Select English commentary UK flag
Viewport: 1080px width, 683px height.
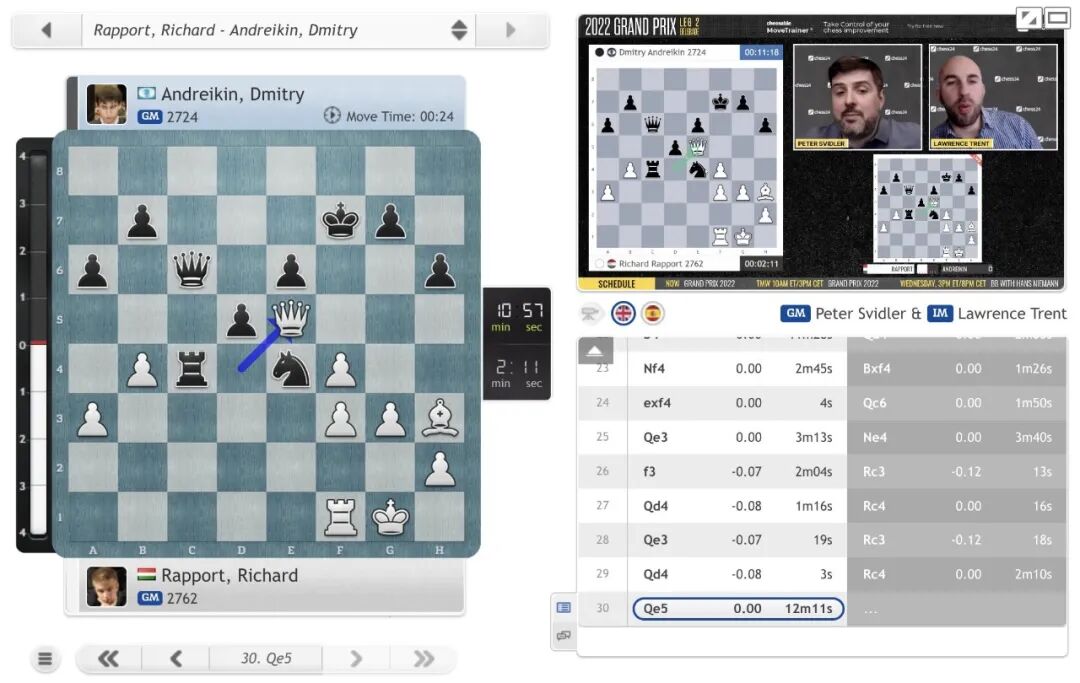coord(623,314)
